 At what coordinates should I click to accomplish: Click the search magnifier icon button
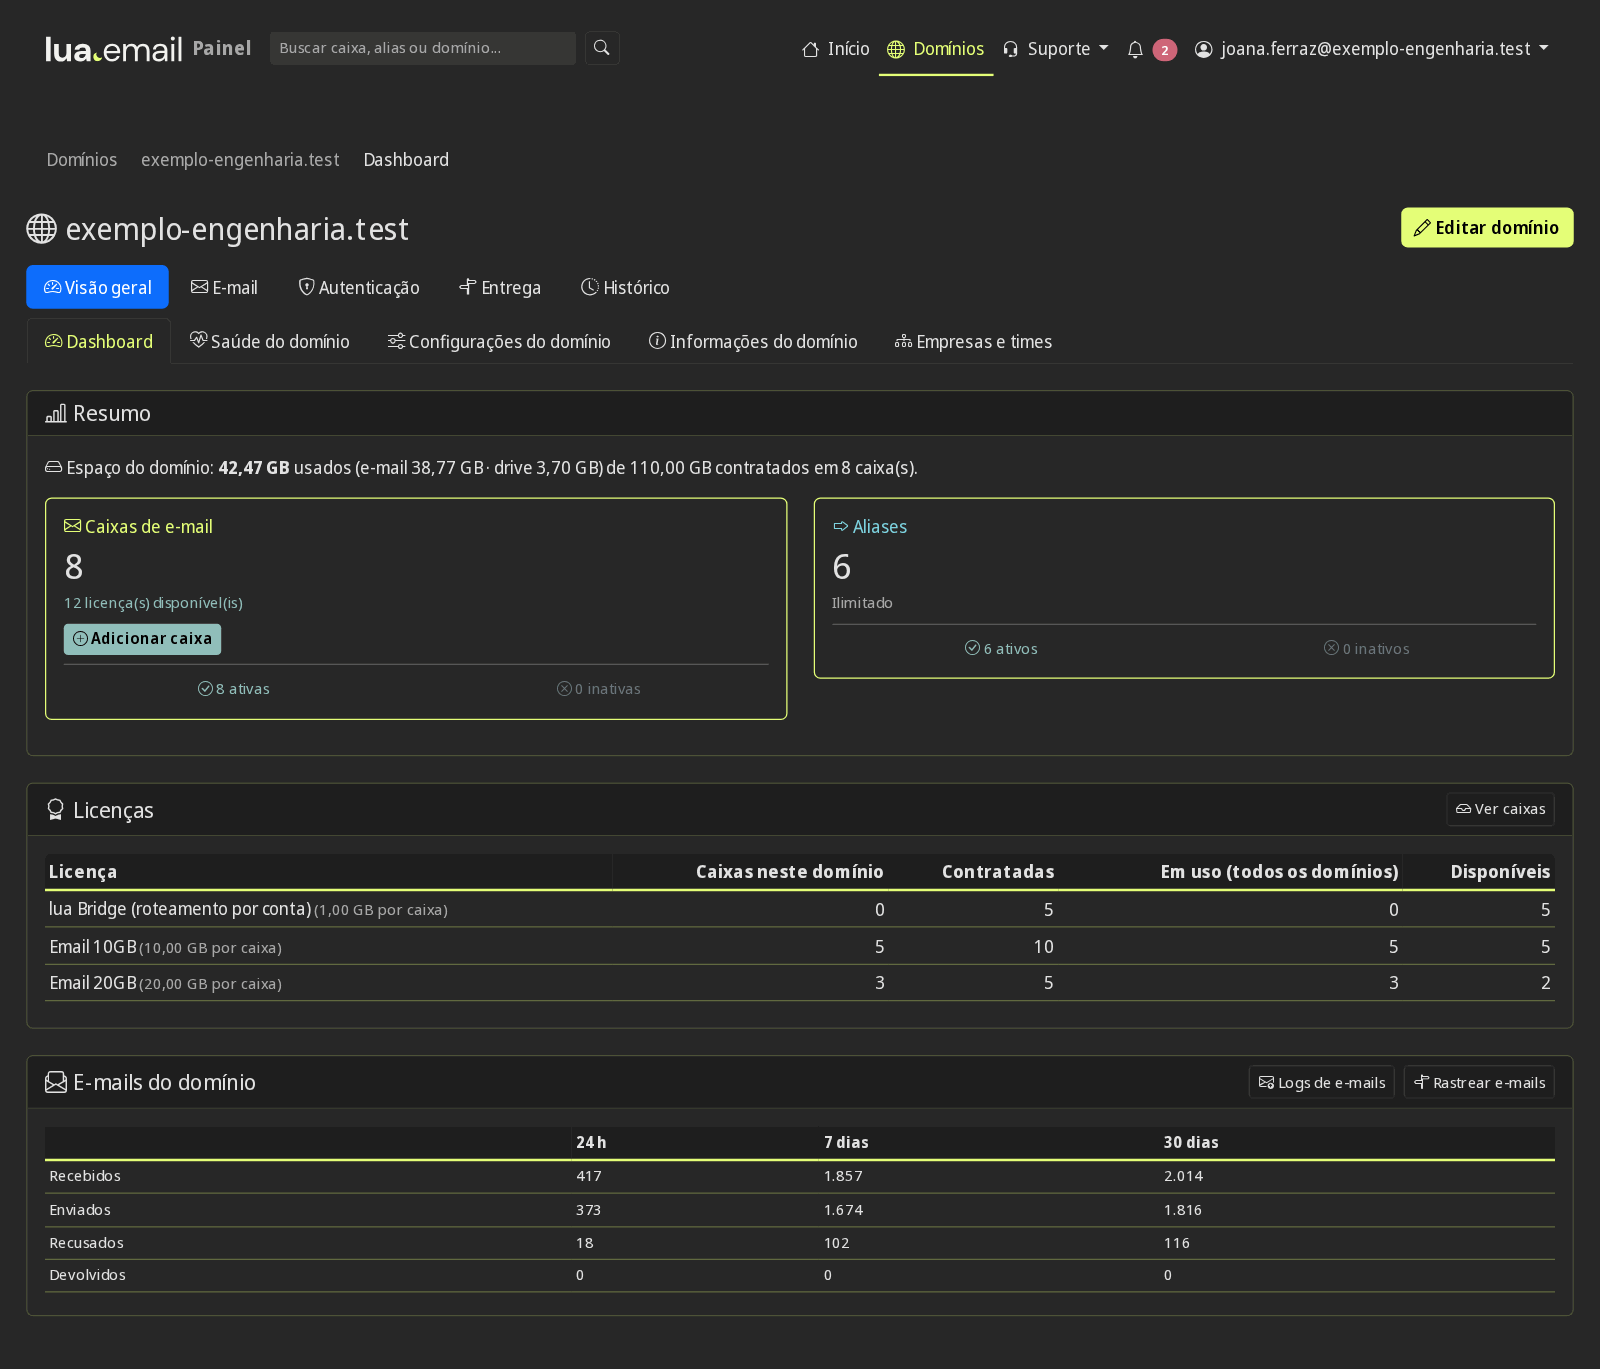[x=602, y=48]
